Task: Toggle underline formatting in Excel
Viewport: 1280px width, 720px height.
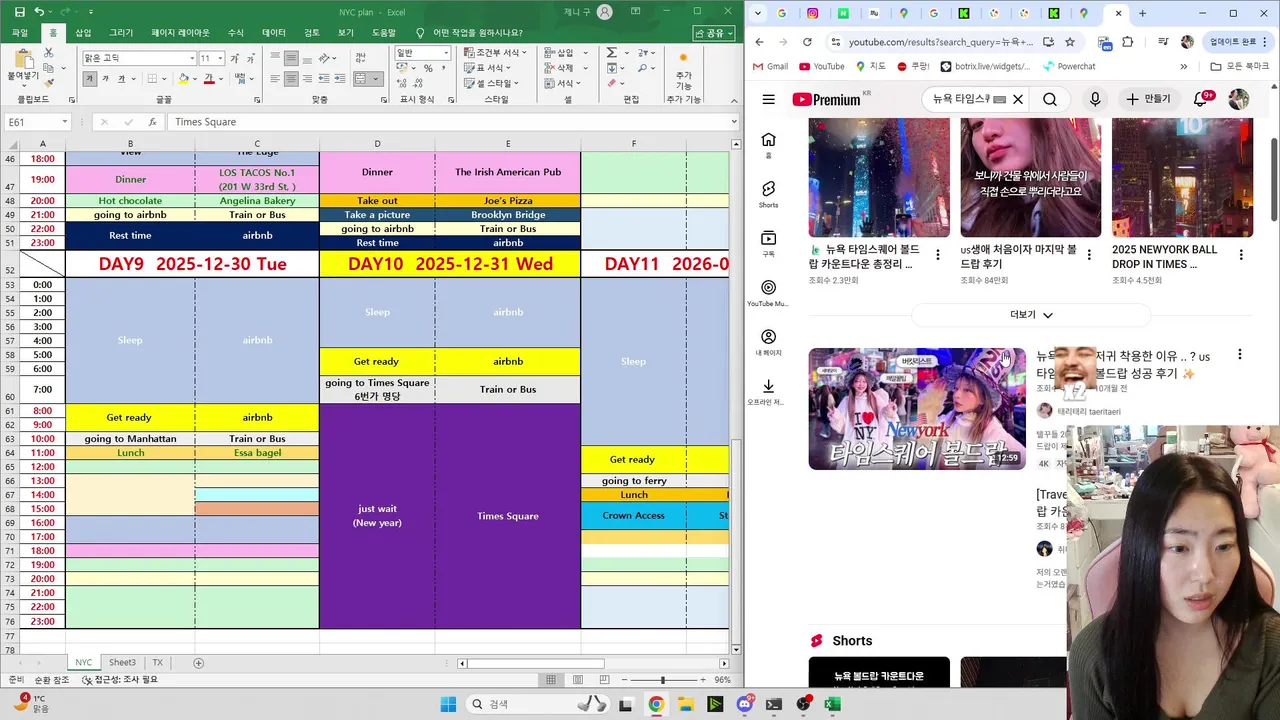Action: click(120, 79)
